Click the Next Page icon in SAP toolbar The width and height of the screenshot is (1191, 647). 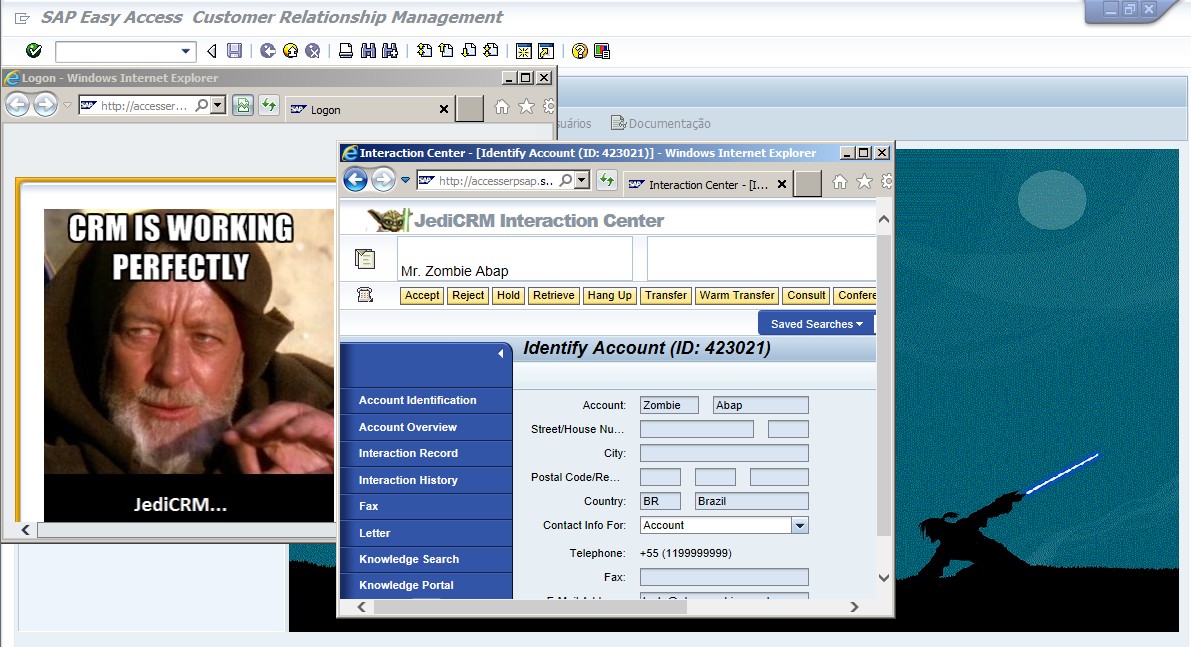(469, 51)
